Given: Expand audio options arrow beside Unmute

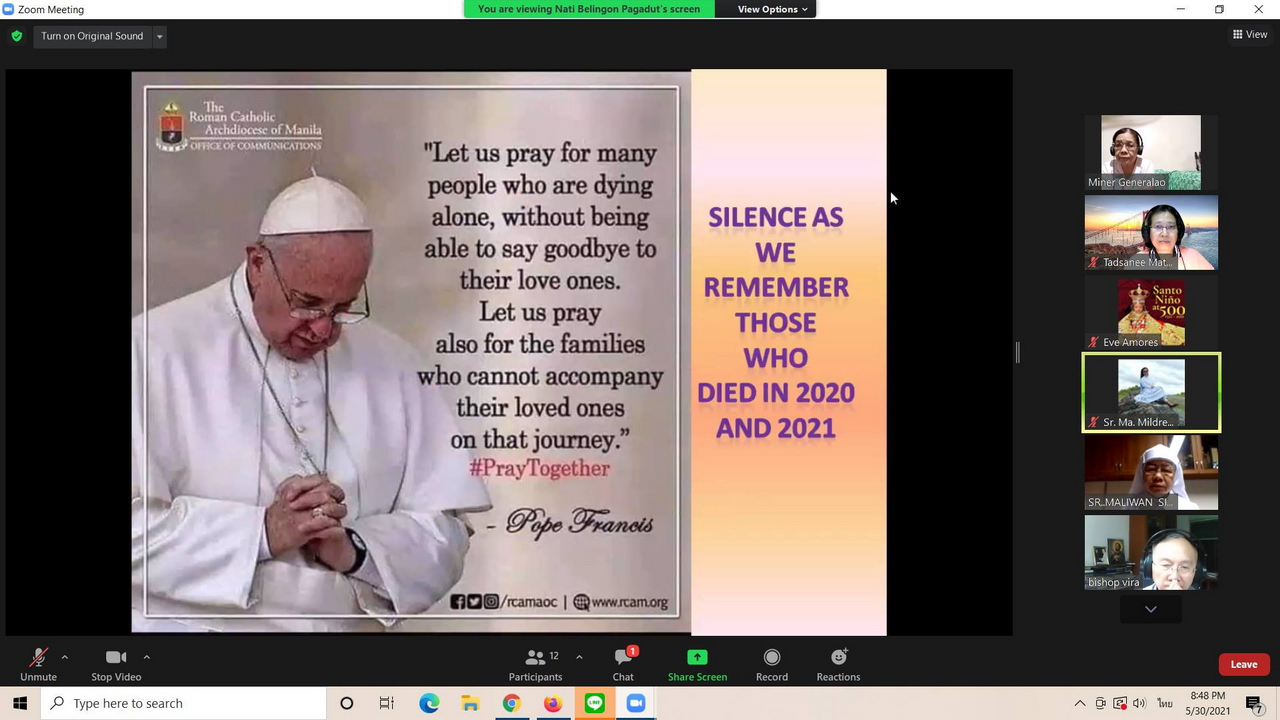Looking at the screenshot, I should click(65, 657).
